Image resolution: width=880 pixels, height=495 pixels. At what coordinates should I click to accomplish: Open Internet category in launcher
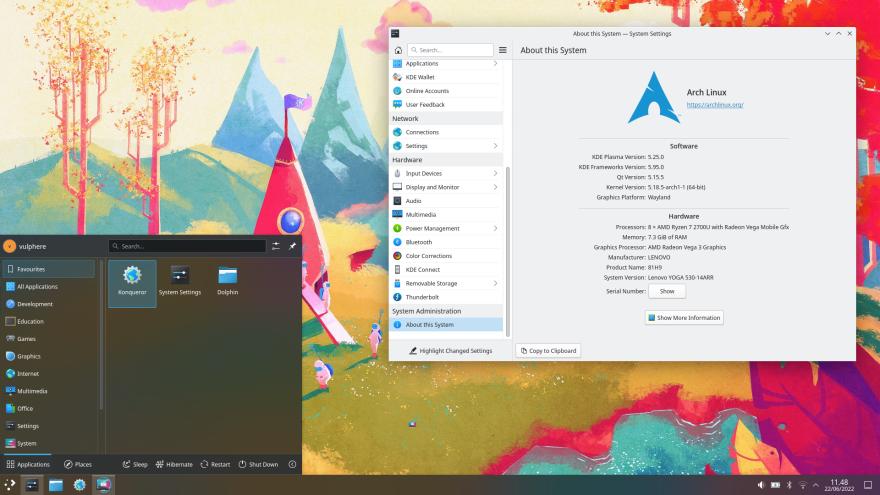coord(49,373)
